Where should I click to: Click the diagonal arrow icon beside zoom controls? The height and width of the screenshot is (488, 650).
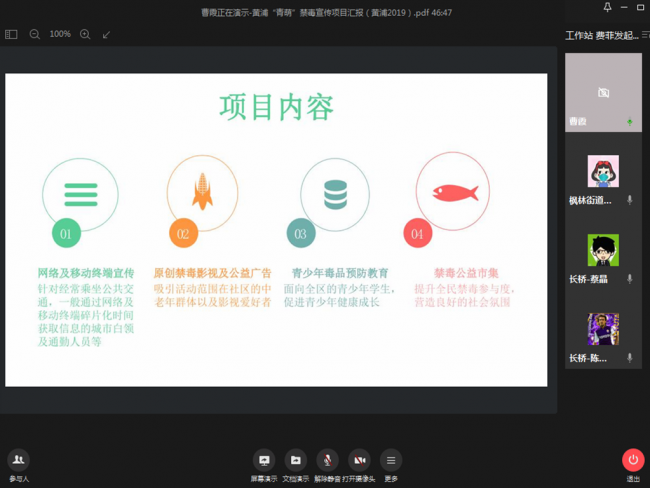[107, 34]
